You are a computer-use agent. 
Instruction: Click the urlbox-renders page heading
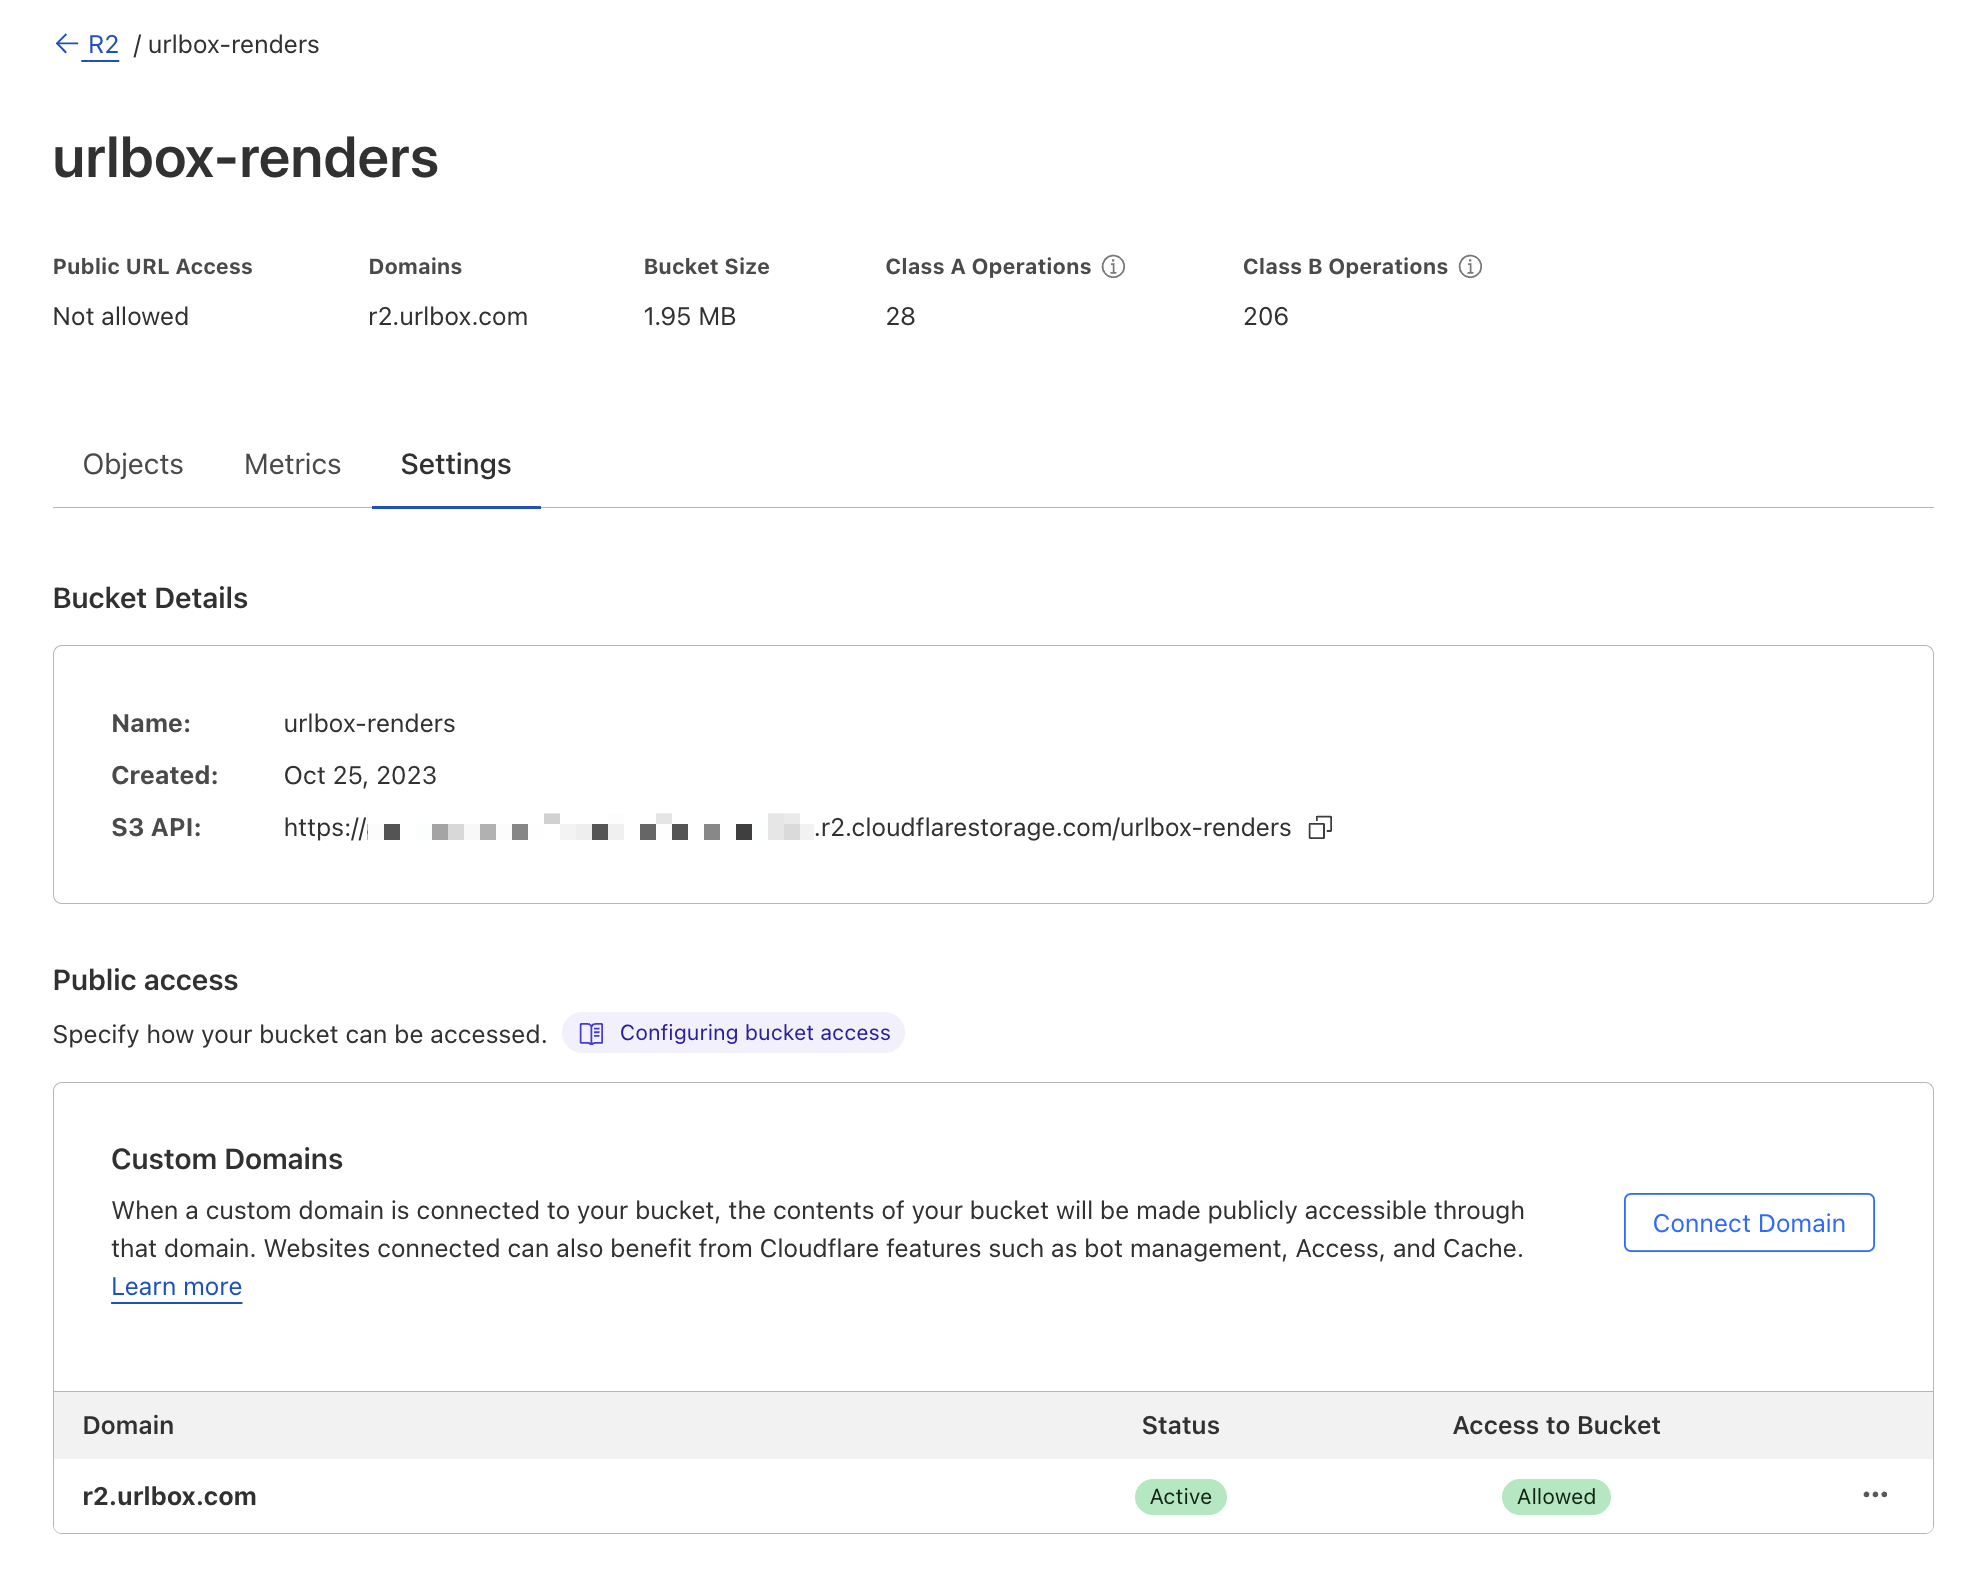tap(245, 158)
